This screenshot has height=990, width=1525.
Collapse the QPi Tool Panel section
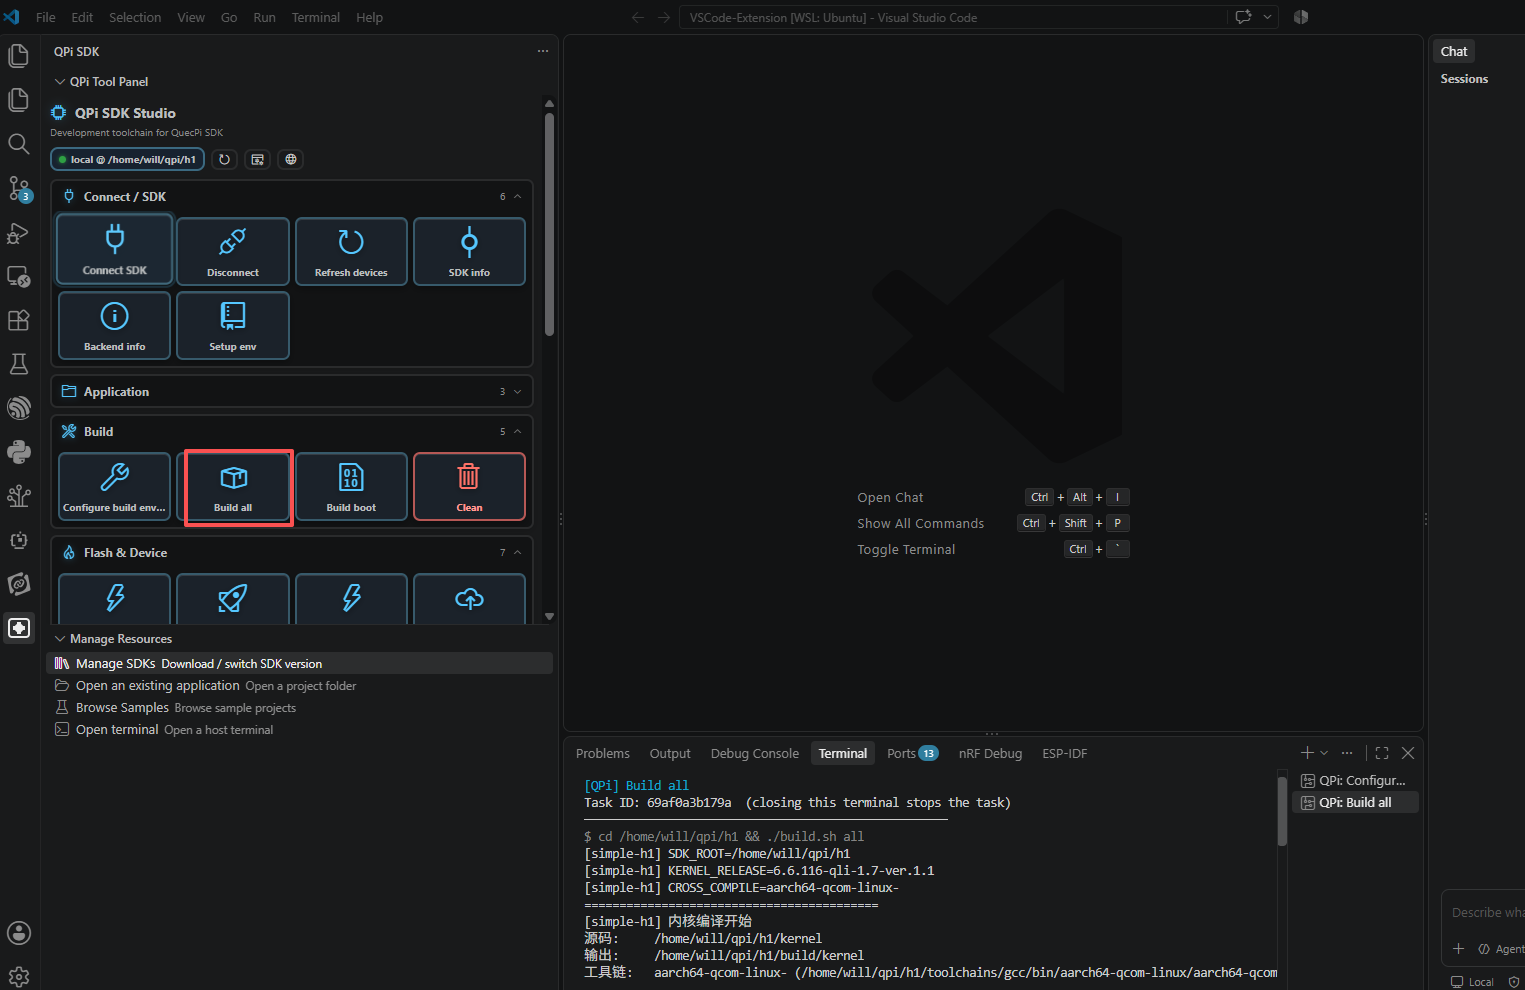(60, 82)
